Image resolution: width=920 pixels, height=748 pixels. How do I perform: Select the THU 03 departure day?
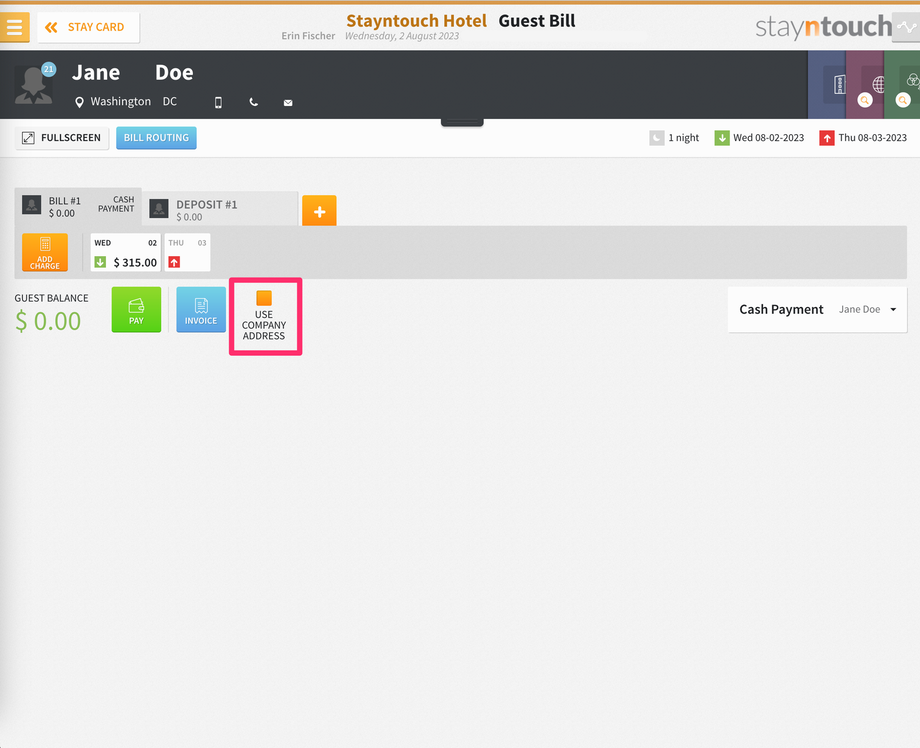click(187, 252)
